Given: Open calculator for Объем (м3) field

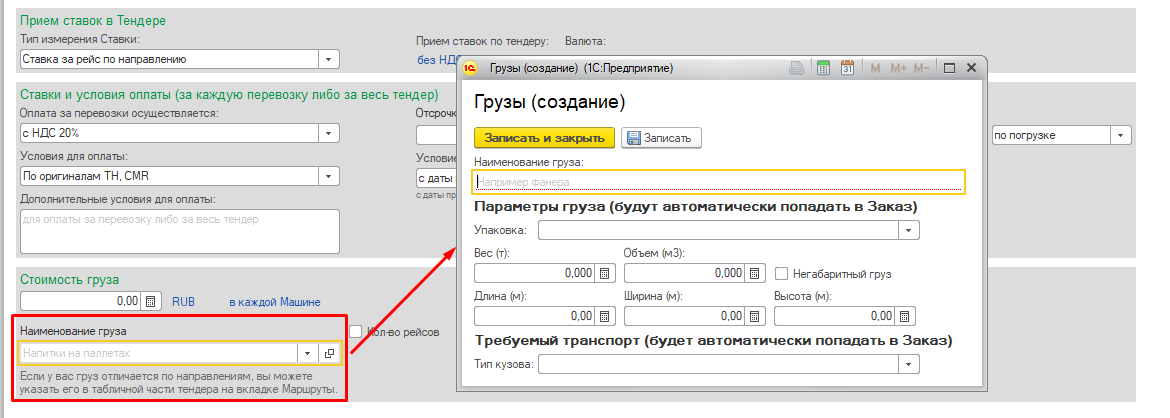Looking at the screenshot, I should click(754, 273).
